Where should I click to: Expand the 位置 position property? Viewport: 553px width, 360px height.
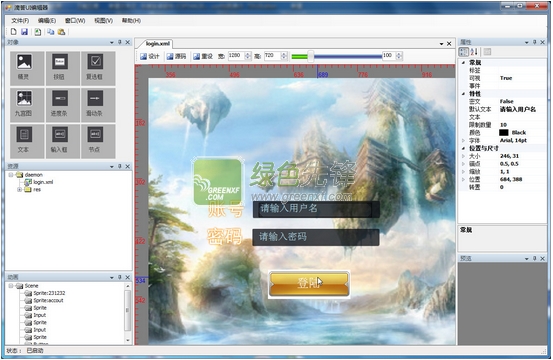pos(463,179)
